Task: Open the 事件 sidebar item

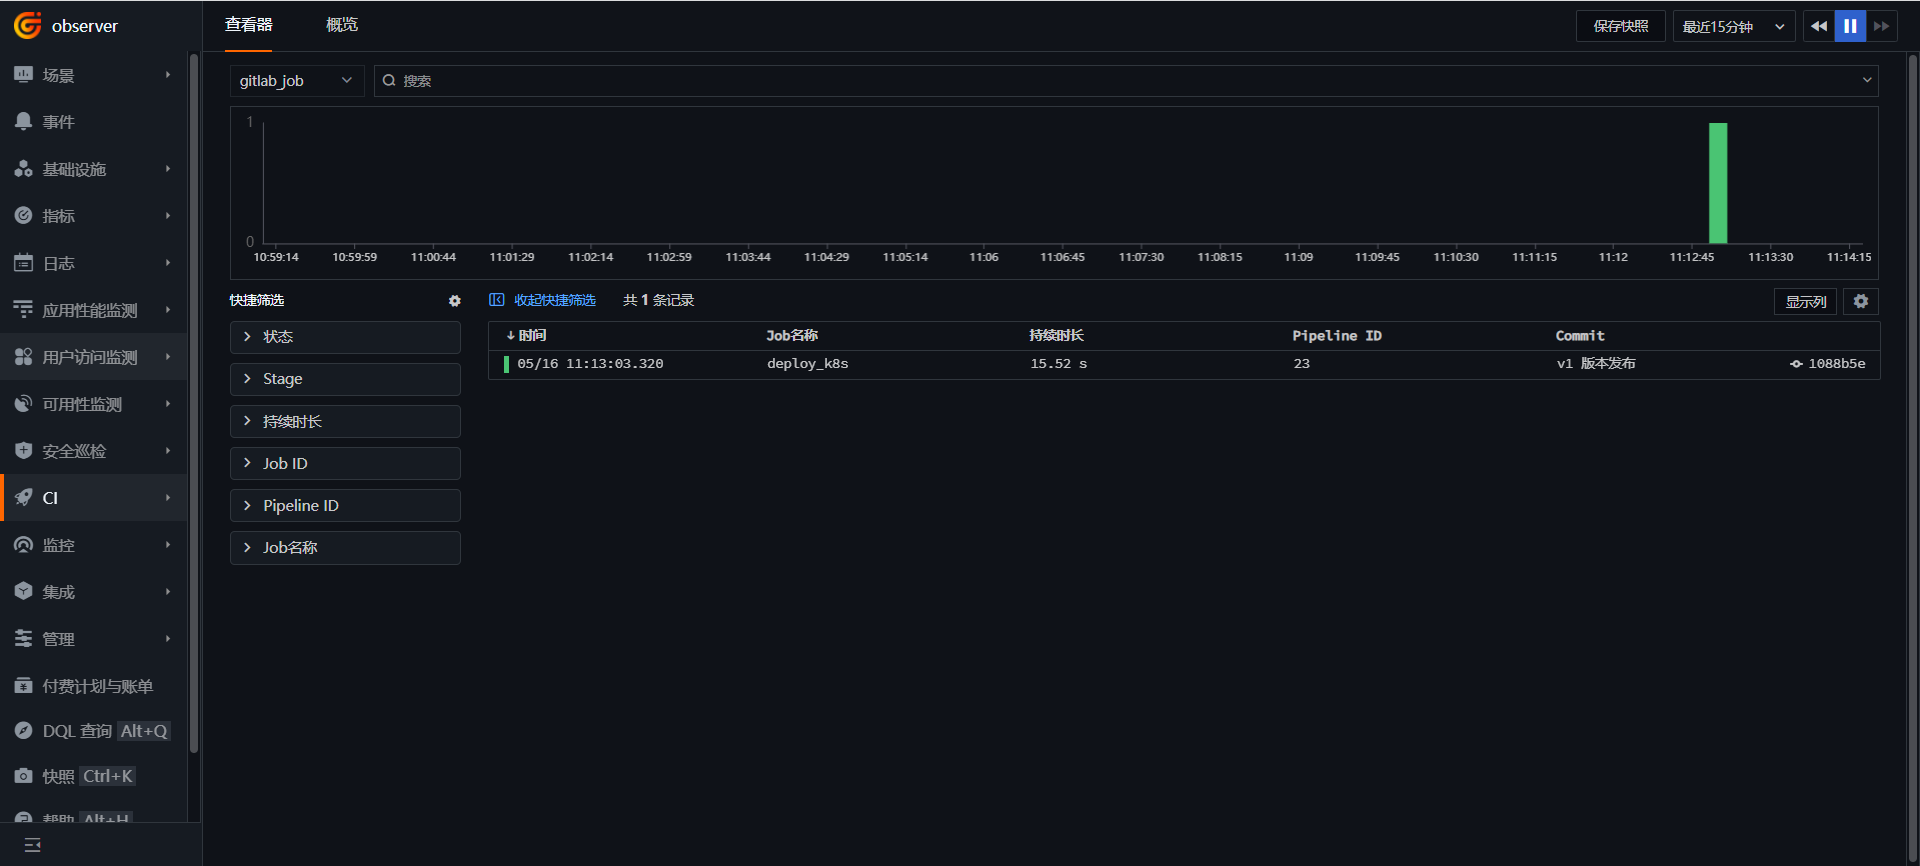Action: [x=94, y=122]
